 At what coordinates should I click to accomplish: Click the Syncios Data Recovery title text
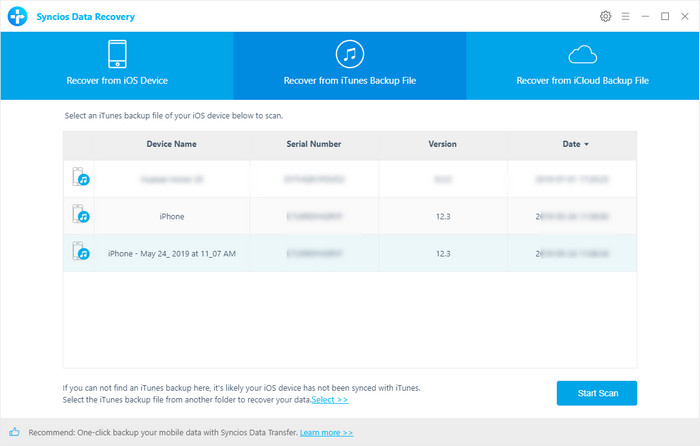85,17
